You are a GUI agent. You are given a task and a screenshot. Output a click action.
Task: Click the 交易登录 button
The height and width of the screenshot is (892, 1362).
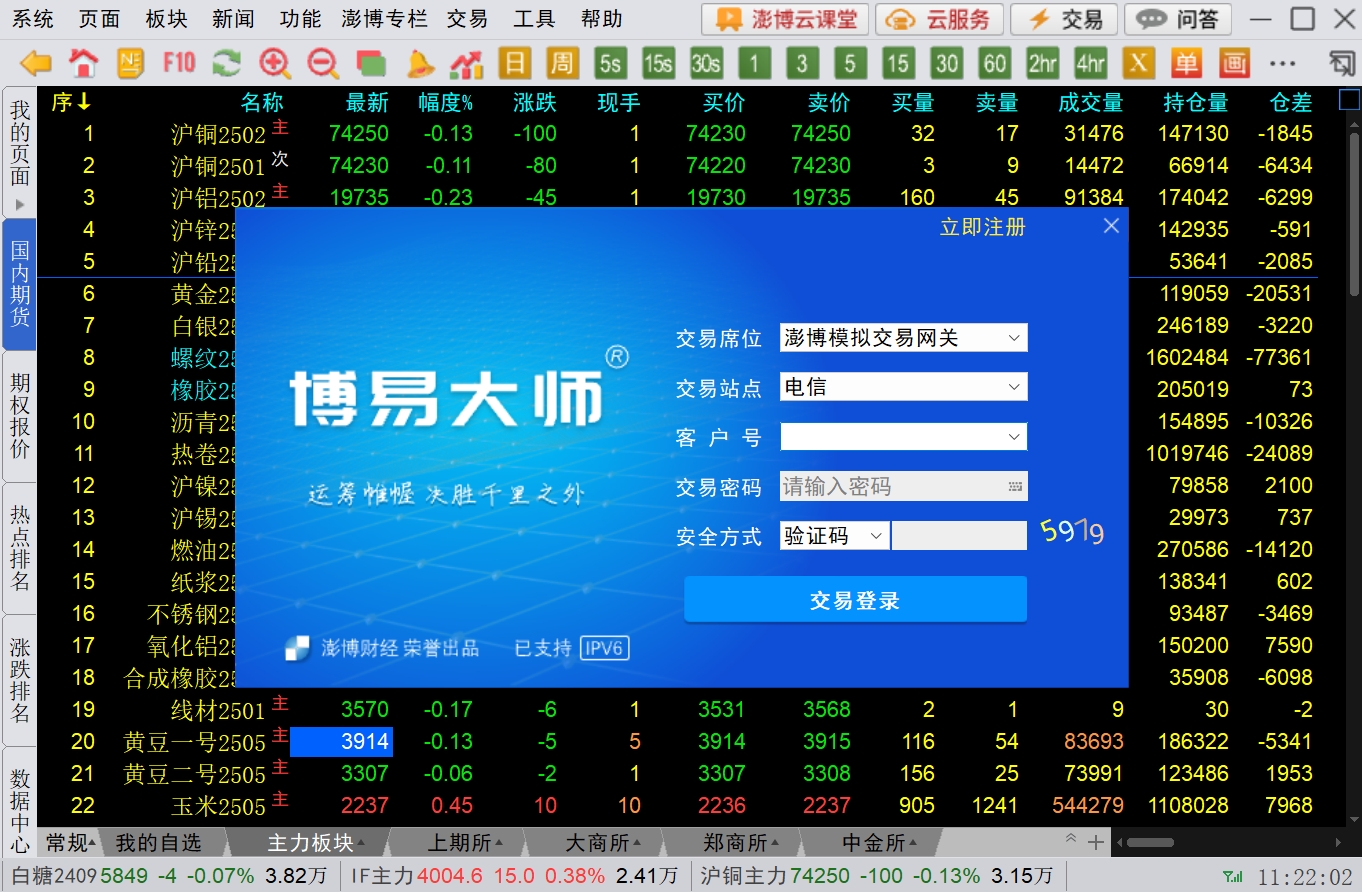coord(855,600)
